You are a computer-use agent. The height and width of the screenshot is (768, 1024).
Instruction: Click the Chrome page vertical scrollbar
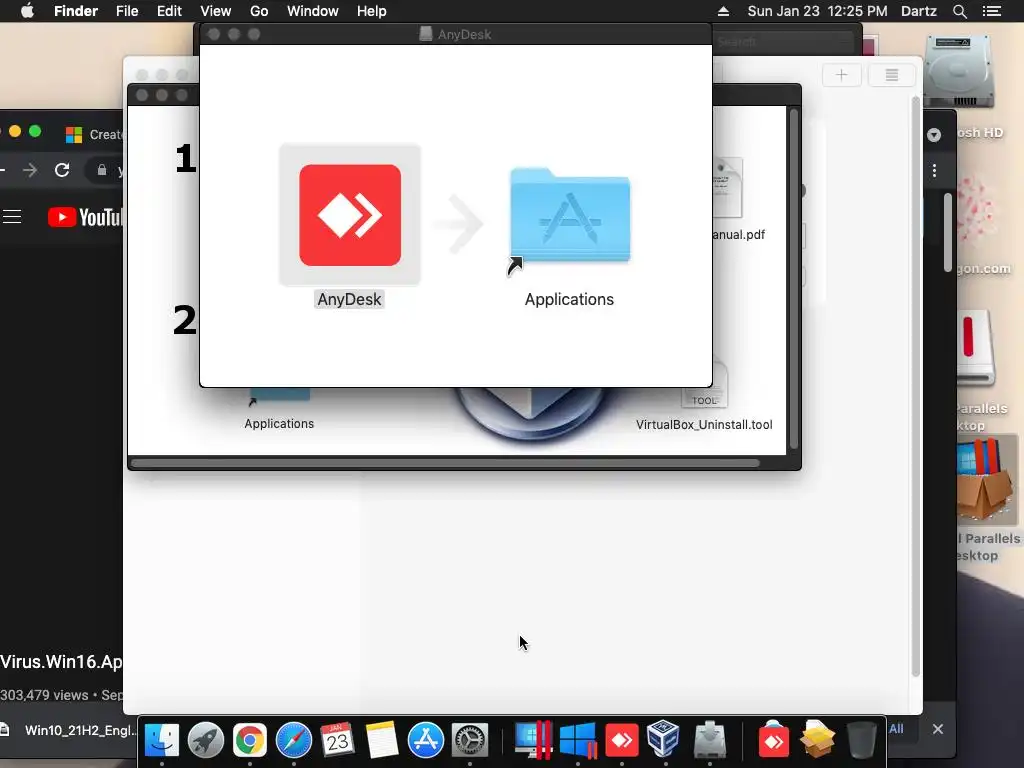tap(948, 232)
